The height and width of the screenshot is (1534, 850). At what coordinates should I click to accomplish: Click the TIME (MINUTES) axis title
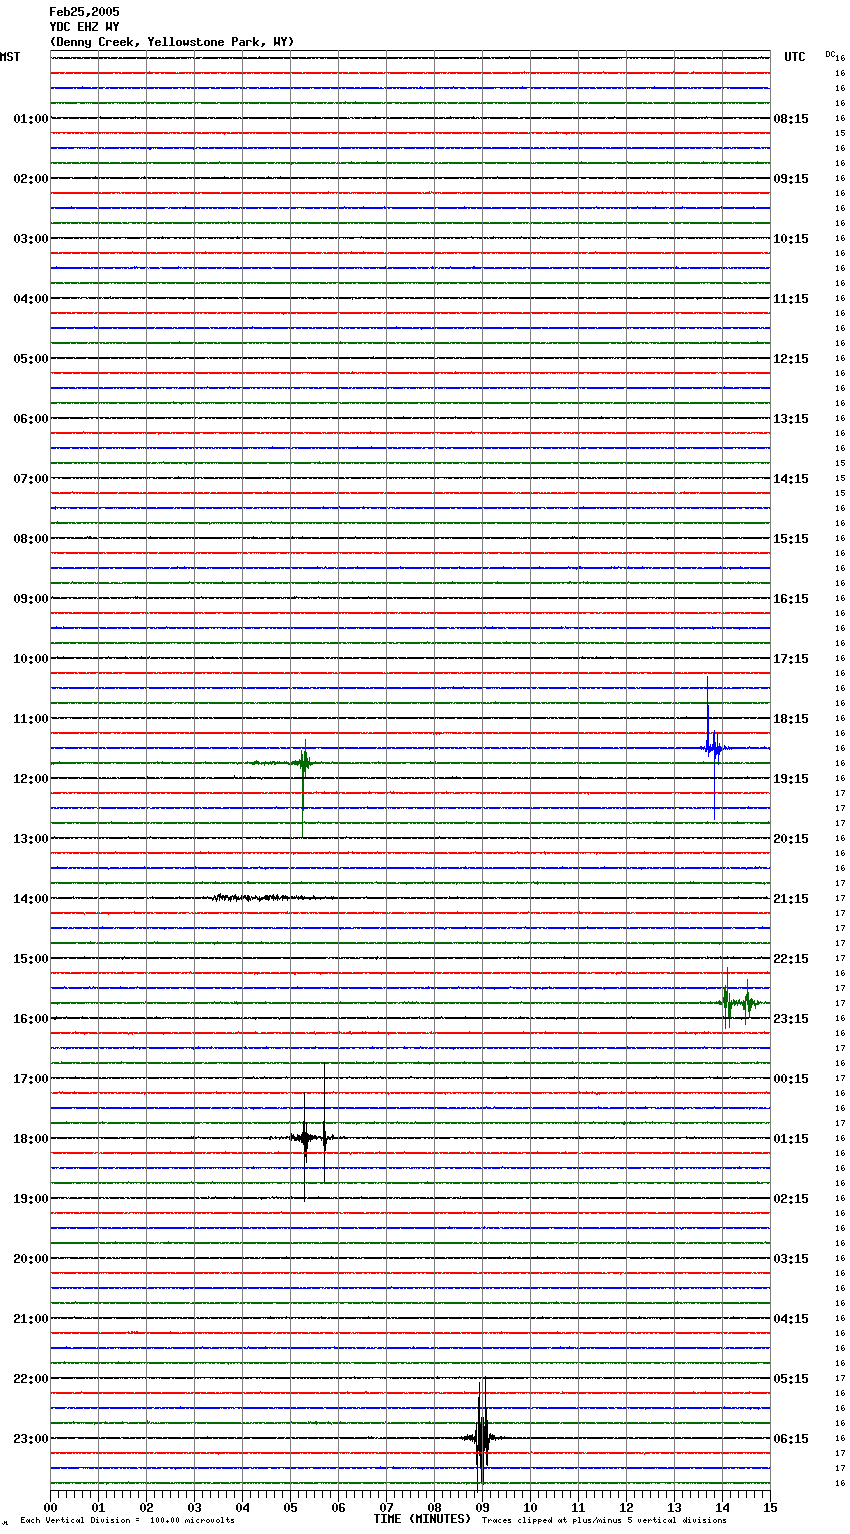(x=422, y=1519)
